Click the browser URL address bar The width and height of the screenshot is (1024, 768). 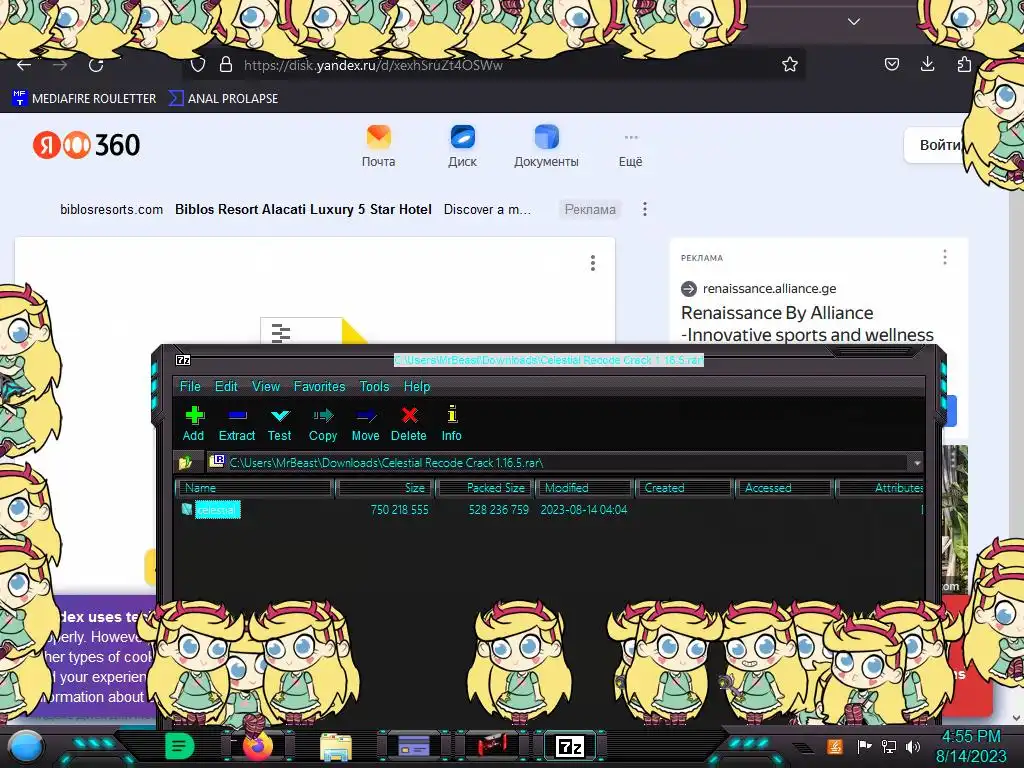point(496,65)
